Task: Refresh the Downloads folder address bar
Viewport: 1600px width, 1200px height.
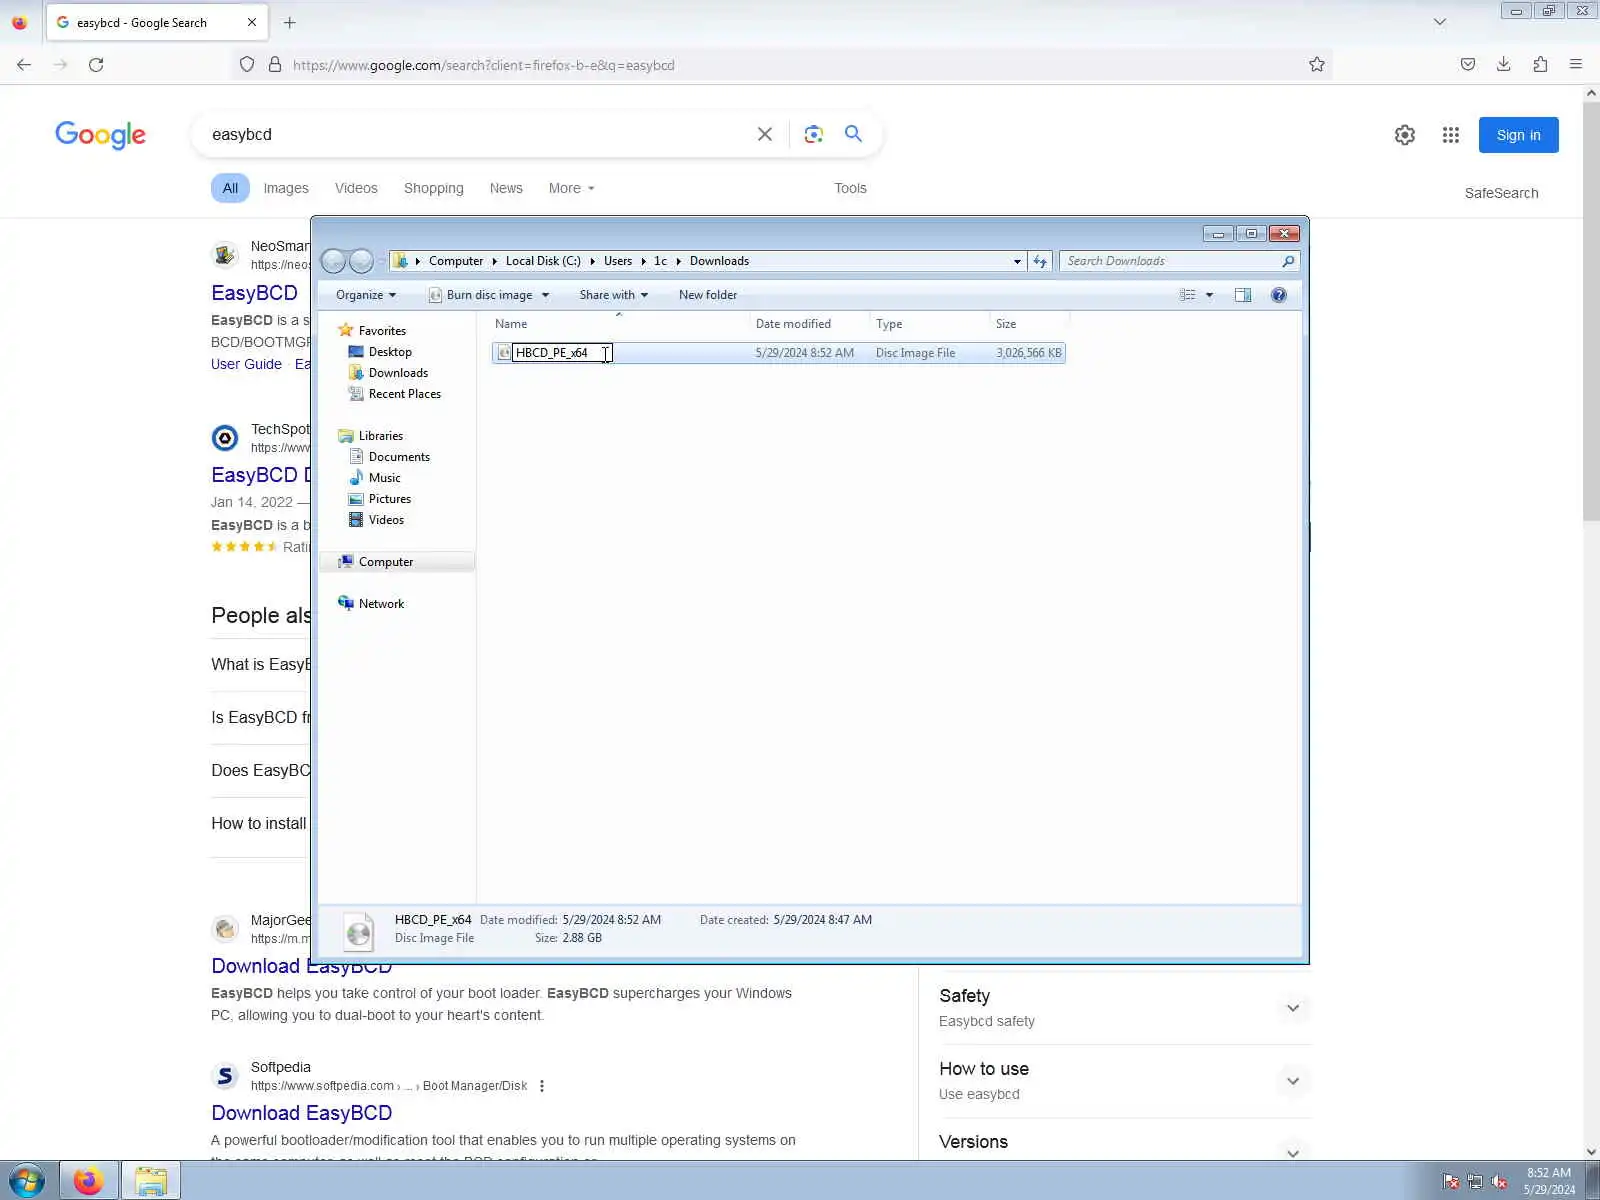Action: 1040,261
